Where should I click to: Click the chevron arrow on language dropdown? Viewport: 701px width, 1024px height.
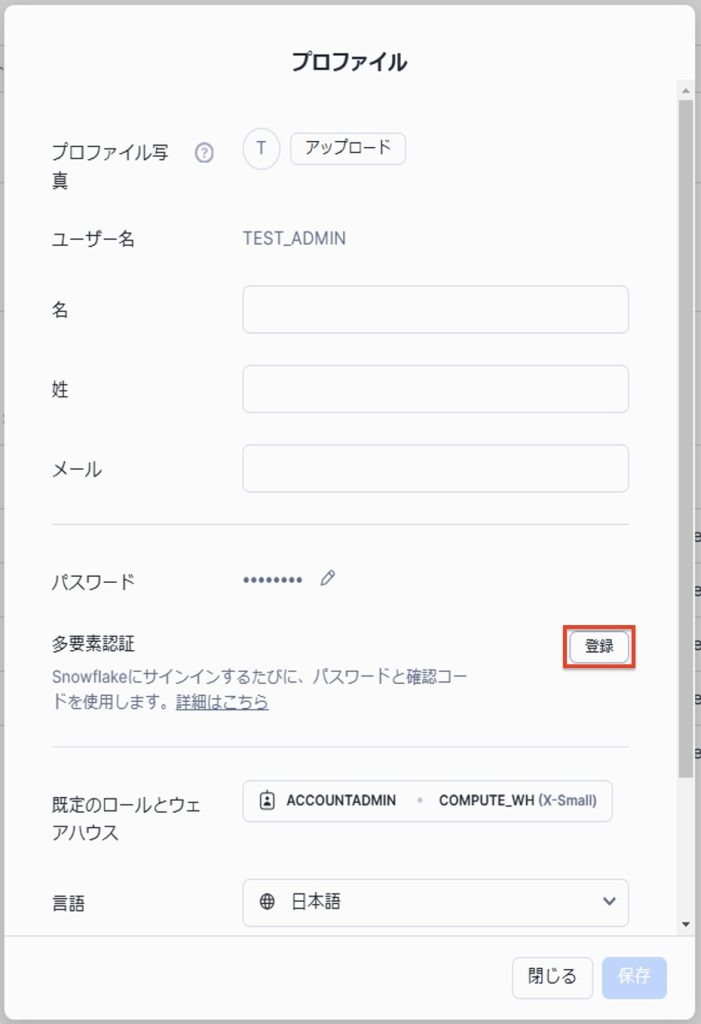(609, 902)
